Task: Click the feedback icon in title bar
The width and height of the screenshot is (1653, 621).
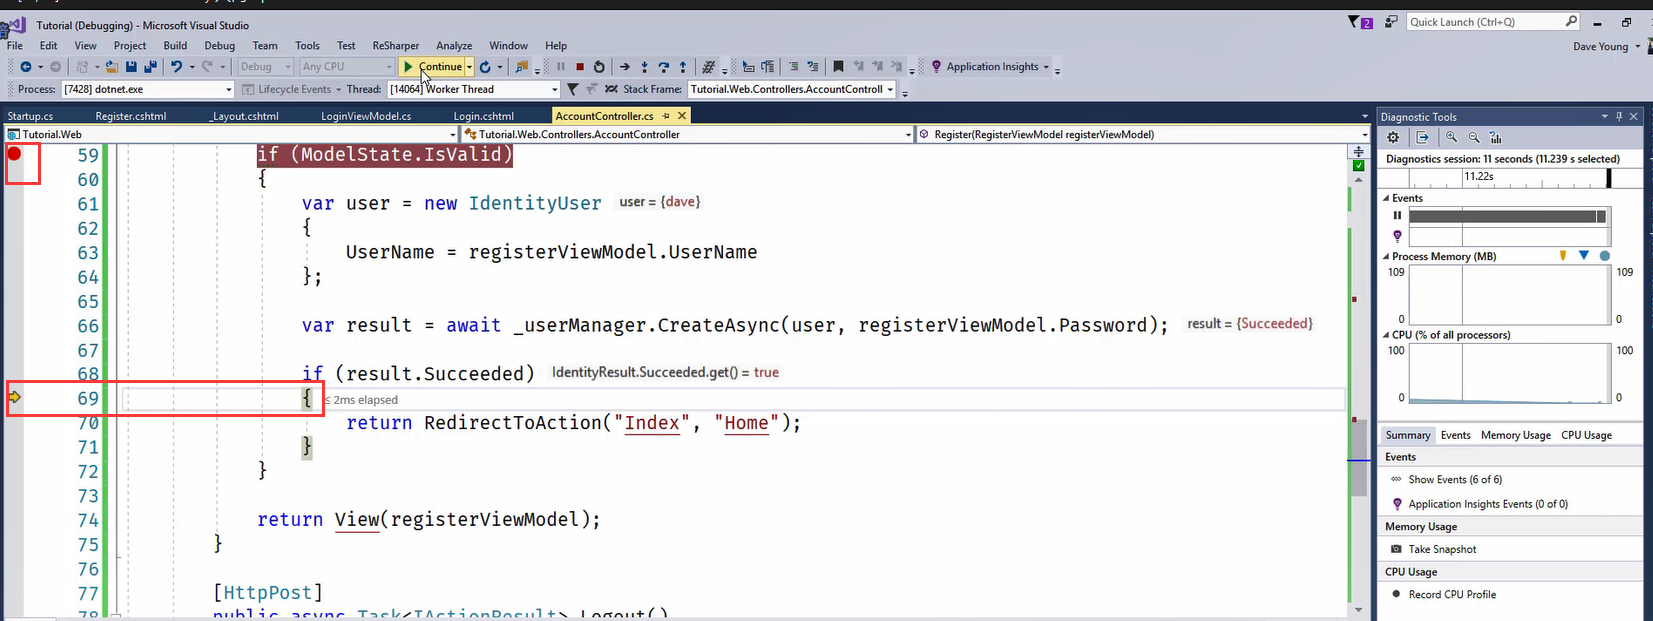Action: [1391, 22]
